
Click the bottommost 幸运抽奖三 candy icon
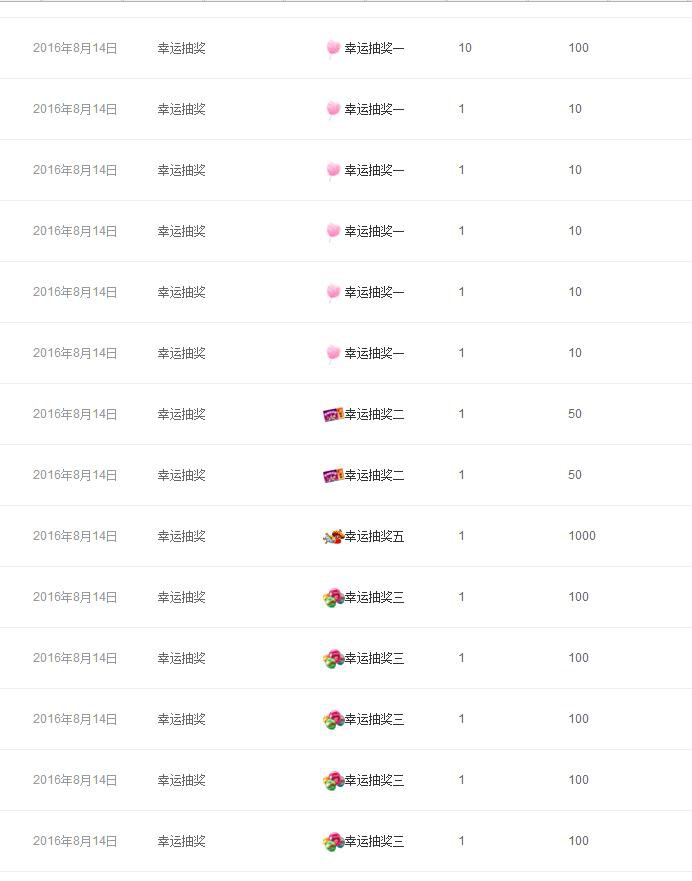coord(333,842)
